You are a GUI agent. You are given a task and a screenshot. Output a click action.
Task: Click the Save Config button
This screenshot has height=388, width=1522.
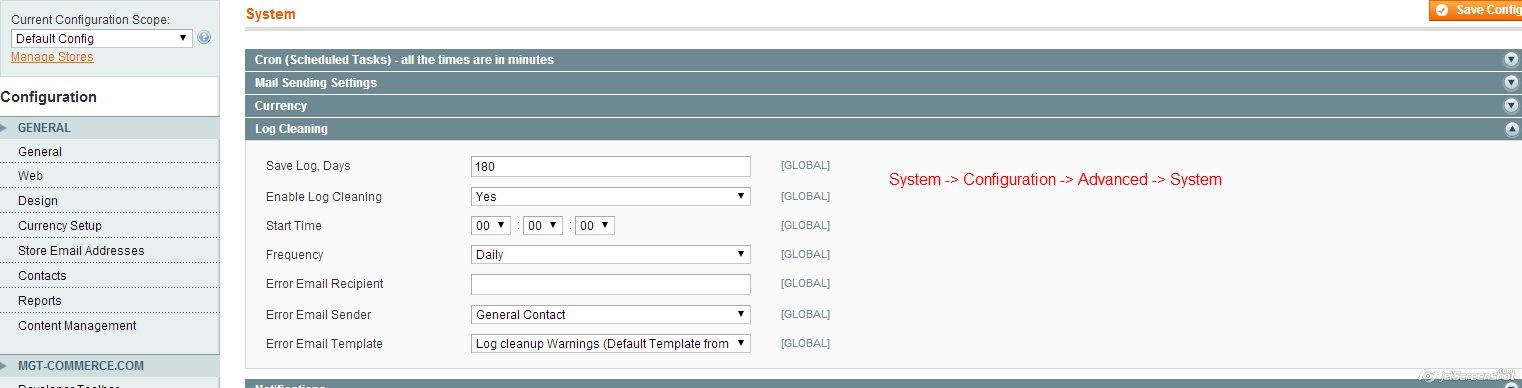[1476, 10]
